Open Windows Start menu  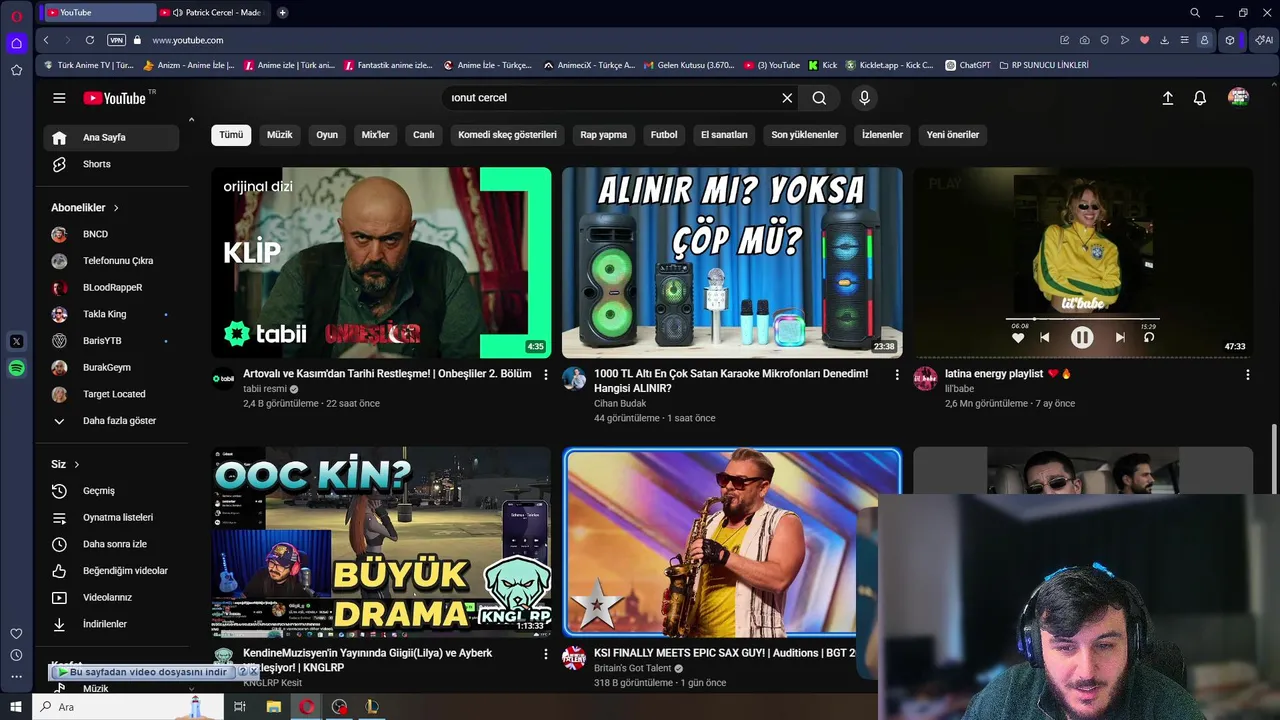(x=16, y=707)
